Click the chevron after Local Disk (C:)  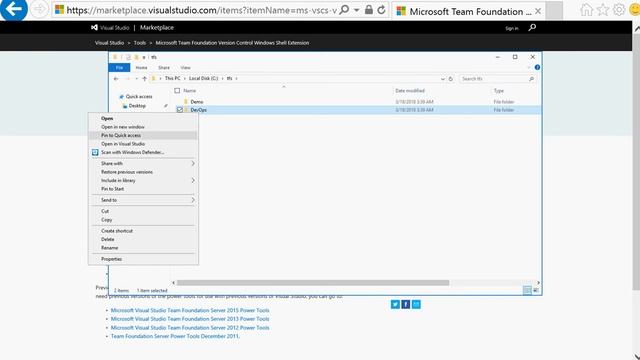click(x=223, y=78)
